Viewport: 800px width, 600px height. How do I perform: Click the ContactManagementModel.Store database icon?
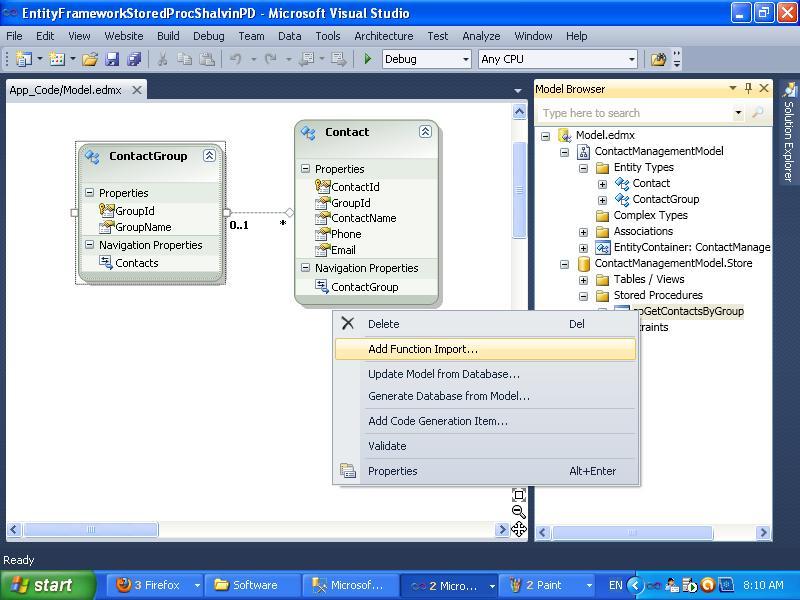click(583, 264)
